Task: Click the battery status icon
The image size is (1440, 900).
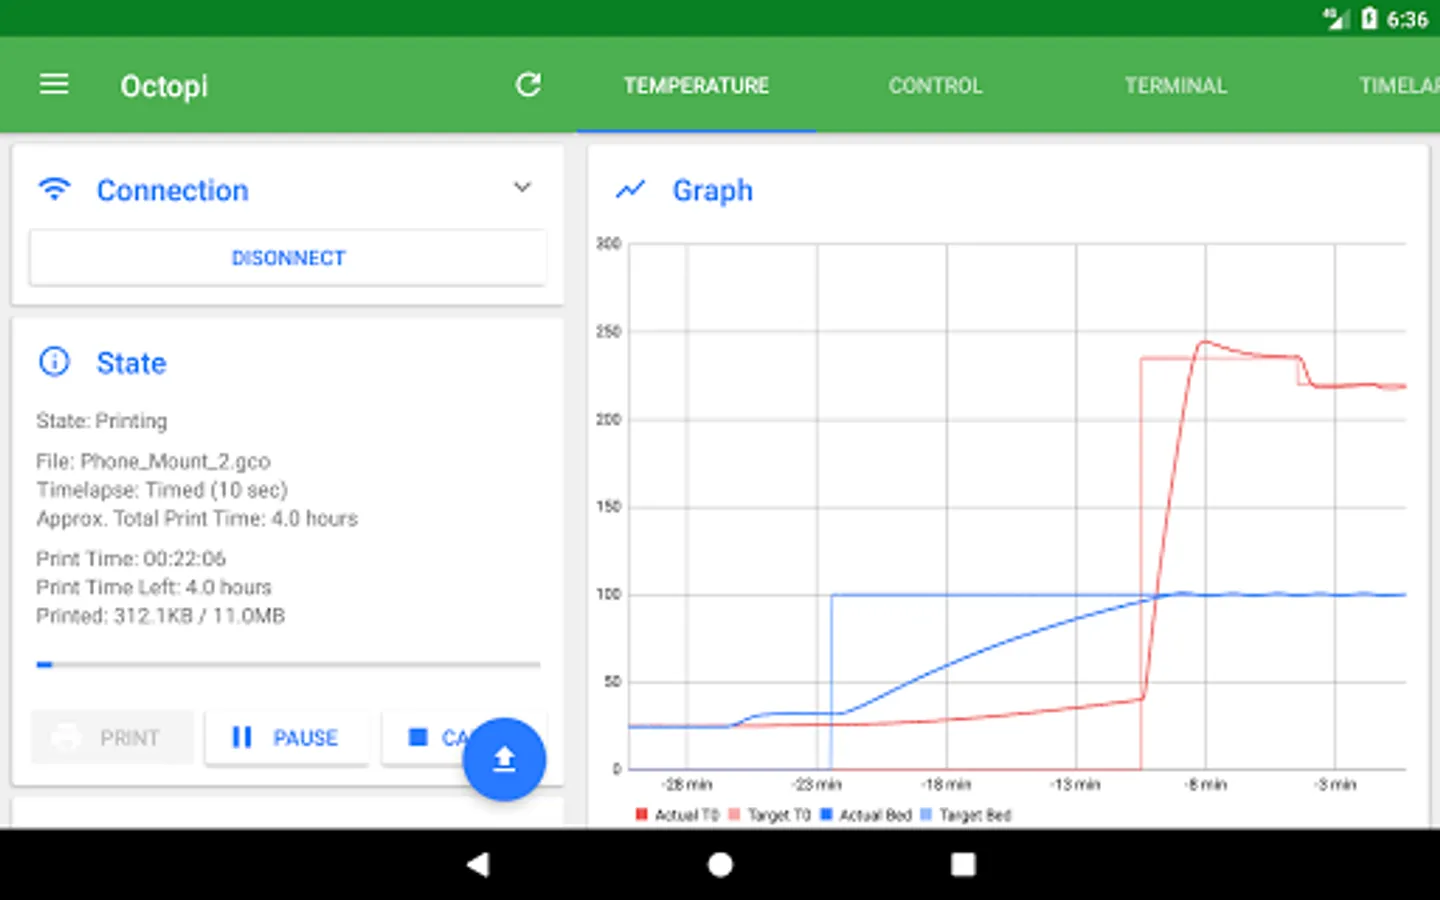Action: pyautogui.click(x=1369, y=18)
